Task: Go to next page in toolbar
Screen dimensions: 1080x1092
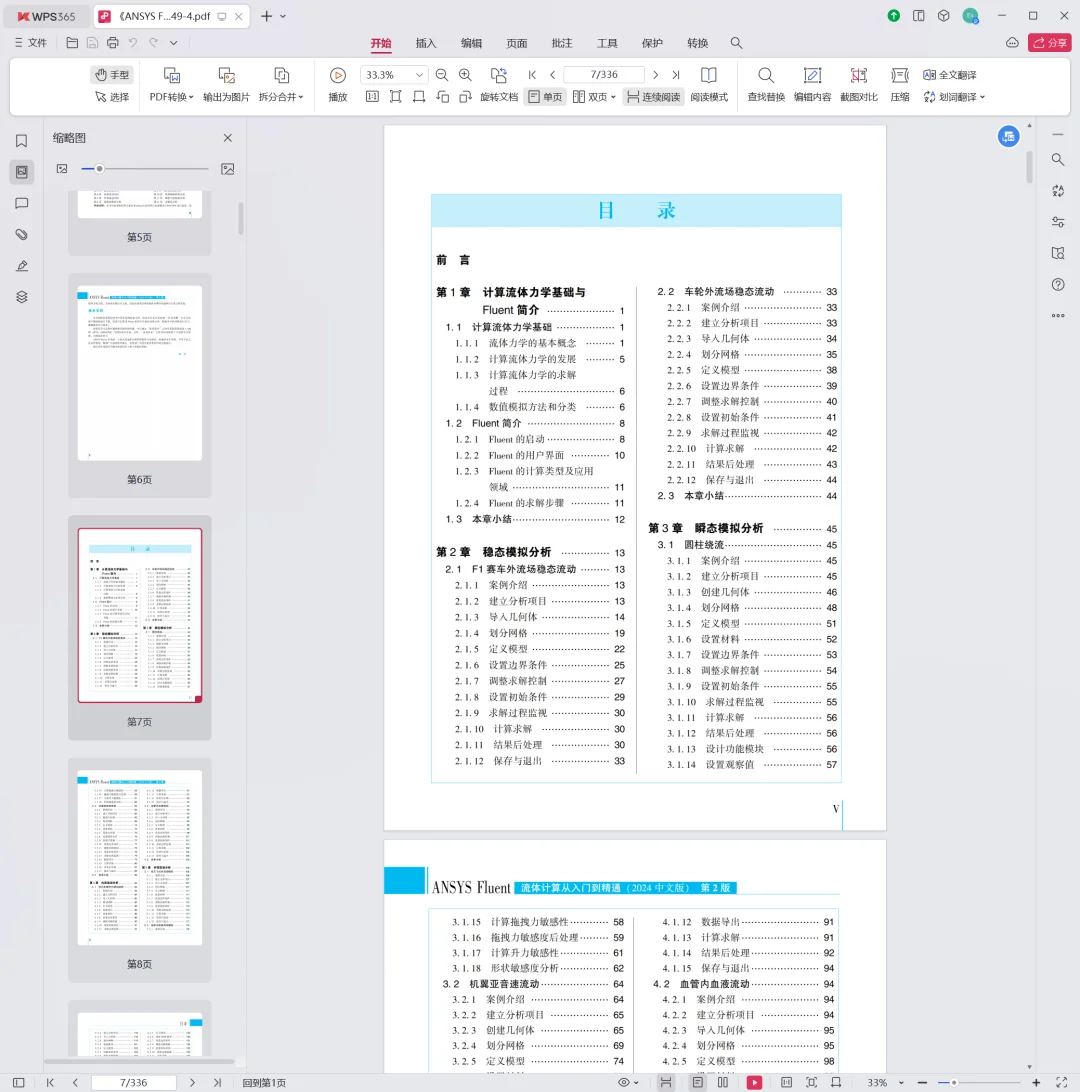Action: (x=655, y=75)
